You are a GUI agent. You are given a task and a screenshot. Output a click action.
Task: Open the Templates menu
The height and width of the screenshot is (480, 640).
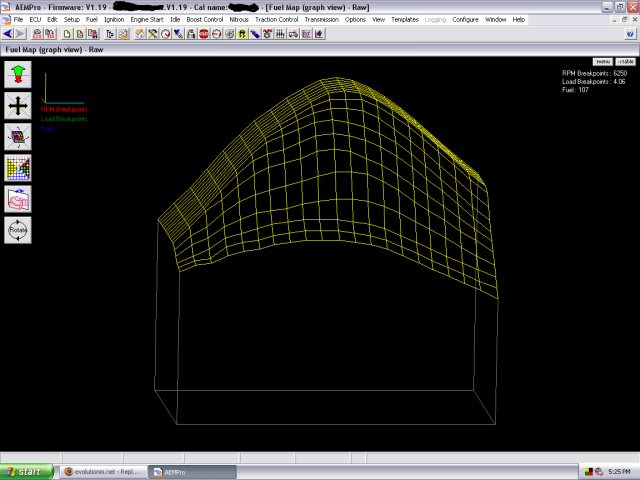coord(405,20)
